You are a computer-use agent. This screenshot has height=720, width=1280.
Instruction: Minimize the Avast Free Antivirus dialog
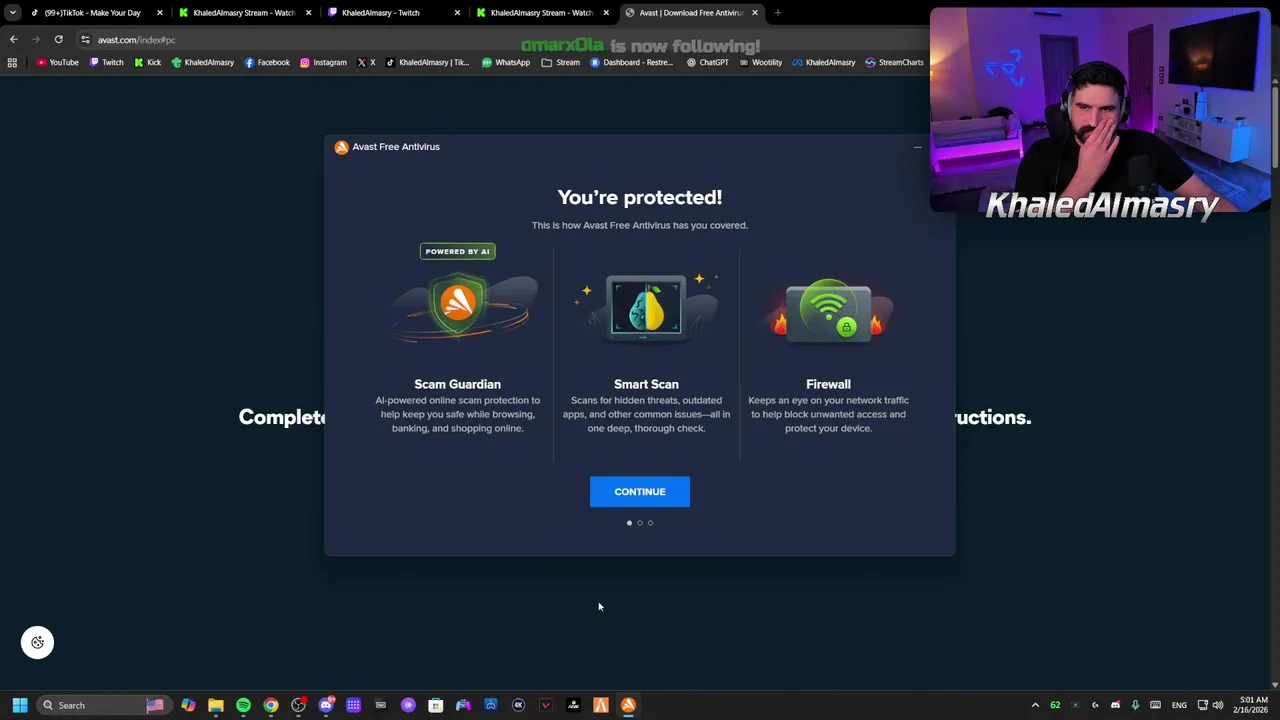tap(917, 147)
